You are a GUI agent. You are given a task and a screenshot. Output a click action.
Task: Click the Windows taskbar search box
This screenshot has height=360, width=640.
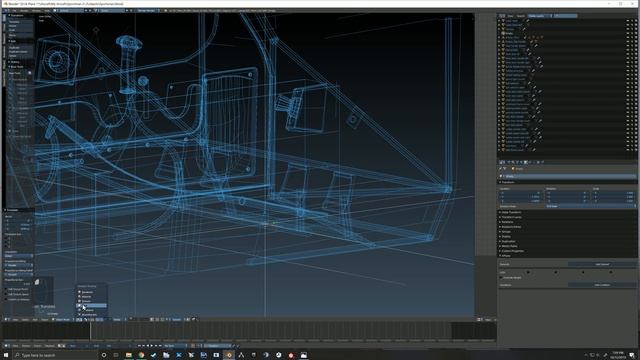tap(55, 355)
